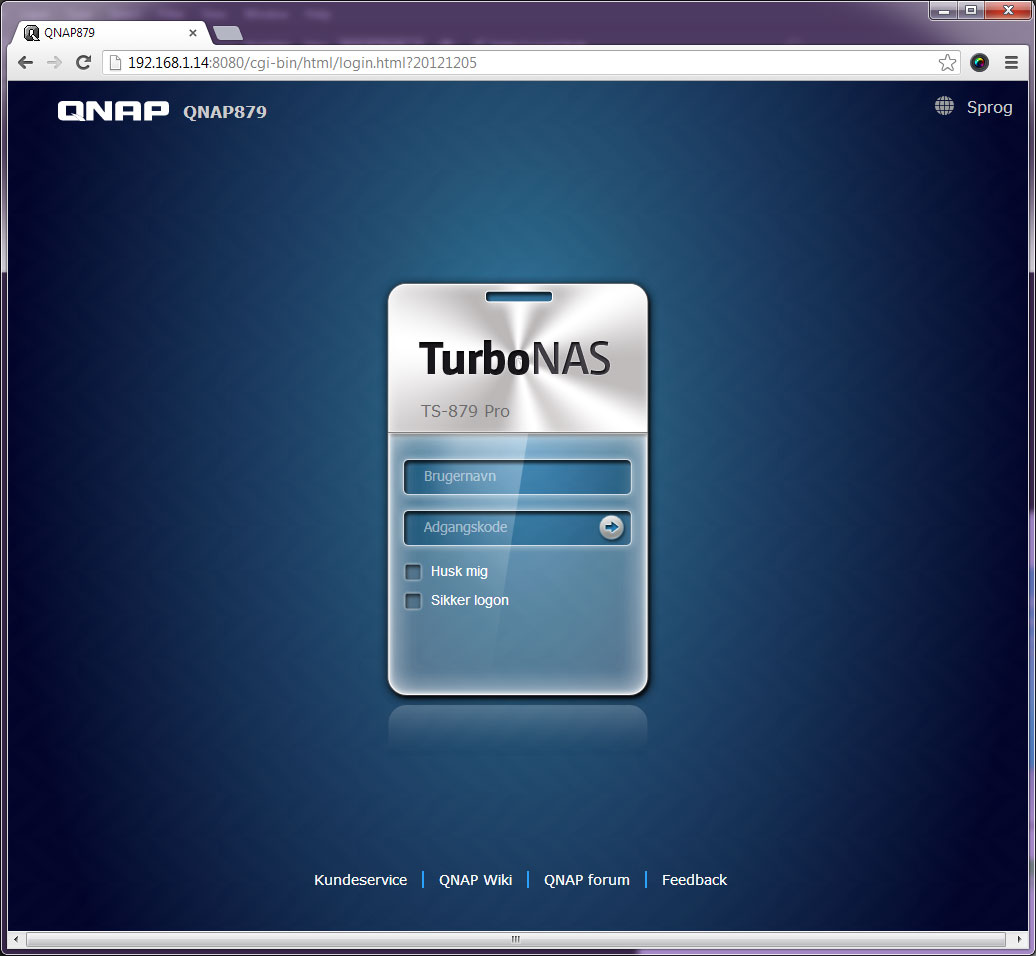Focus the Brugernavn input field
The image size is (1036, 956).
tap(517, 476)
